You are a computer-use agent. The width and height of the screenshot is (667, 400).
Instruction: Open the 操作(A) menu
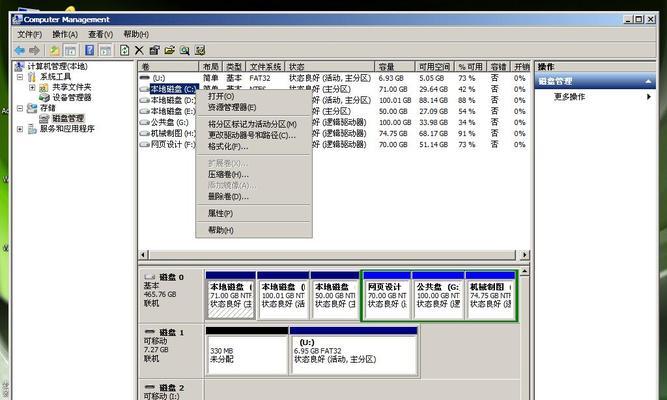coord(65,34)
